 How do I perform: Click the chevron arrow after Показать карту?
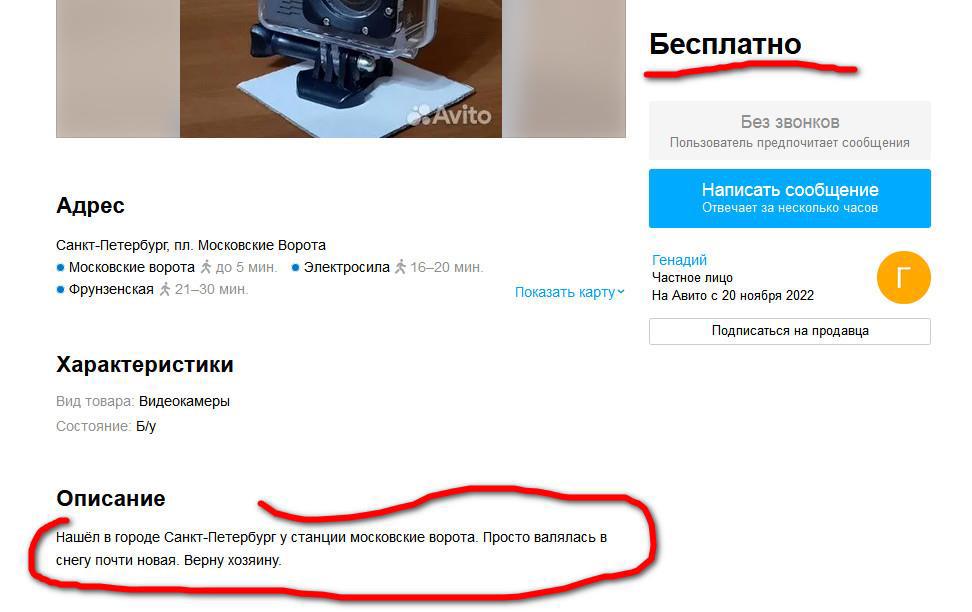click(x=621, y=291)
